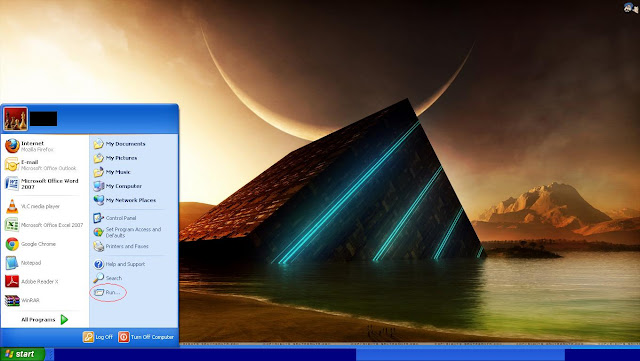Image resolution: width=640 pixels, height=361 pixels.
Task: Click the Microsoft Office Excel 2007 label
Action: [52, 225]
